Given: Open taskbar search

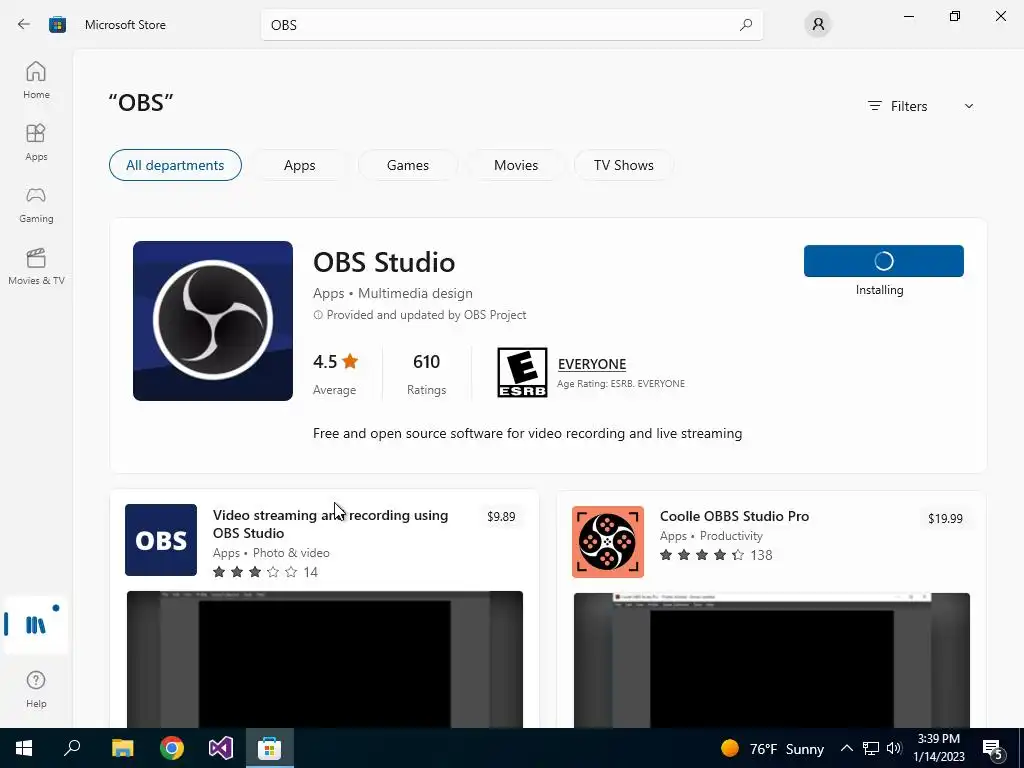Looking at the screenshot, I should pyautogui.click(x=72, y=748).
